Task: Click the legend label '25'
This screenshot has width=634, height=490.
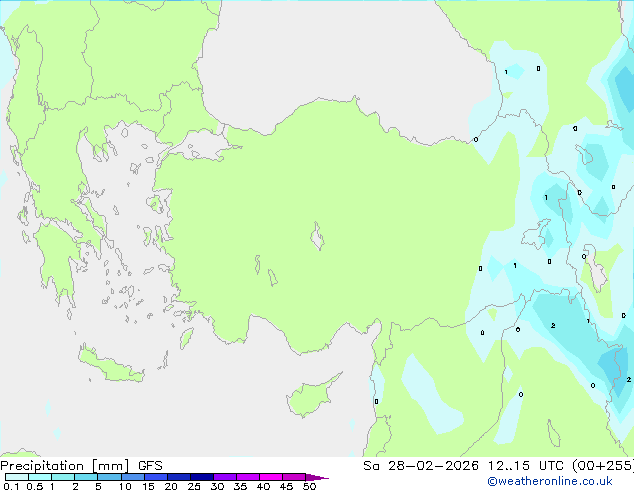Action: click(x=194, y=486)
